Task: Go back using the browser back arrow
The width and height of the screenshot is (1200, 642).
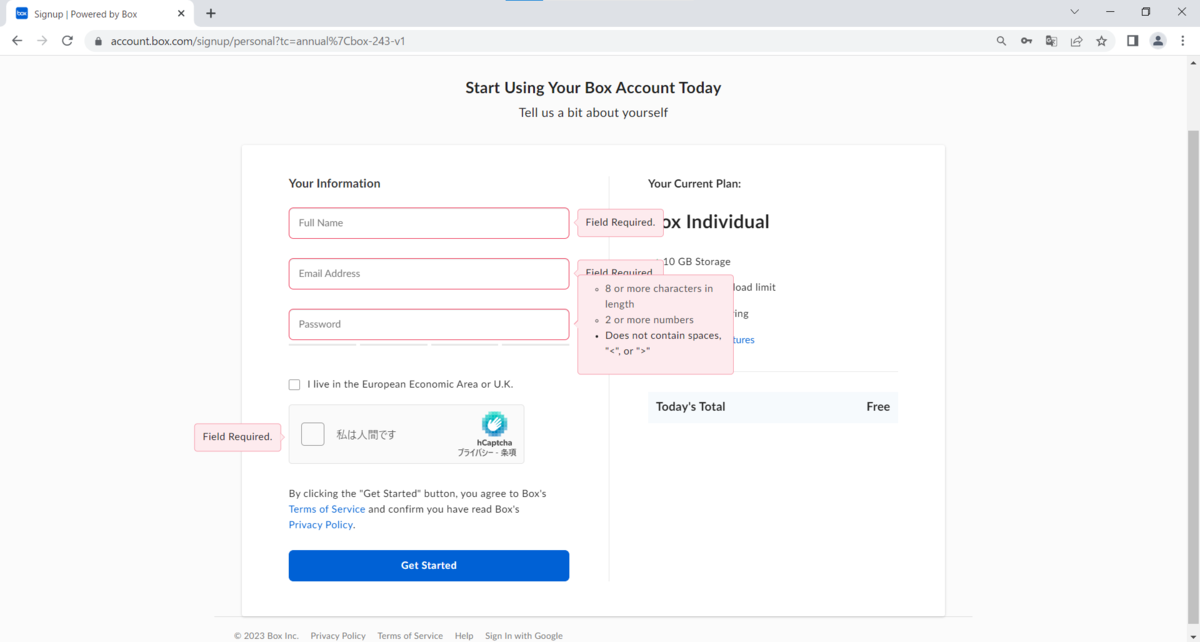Action: pyautogui.click(x=17, y=41)
